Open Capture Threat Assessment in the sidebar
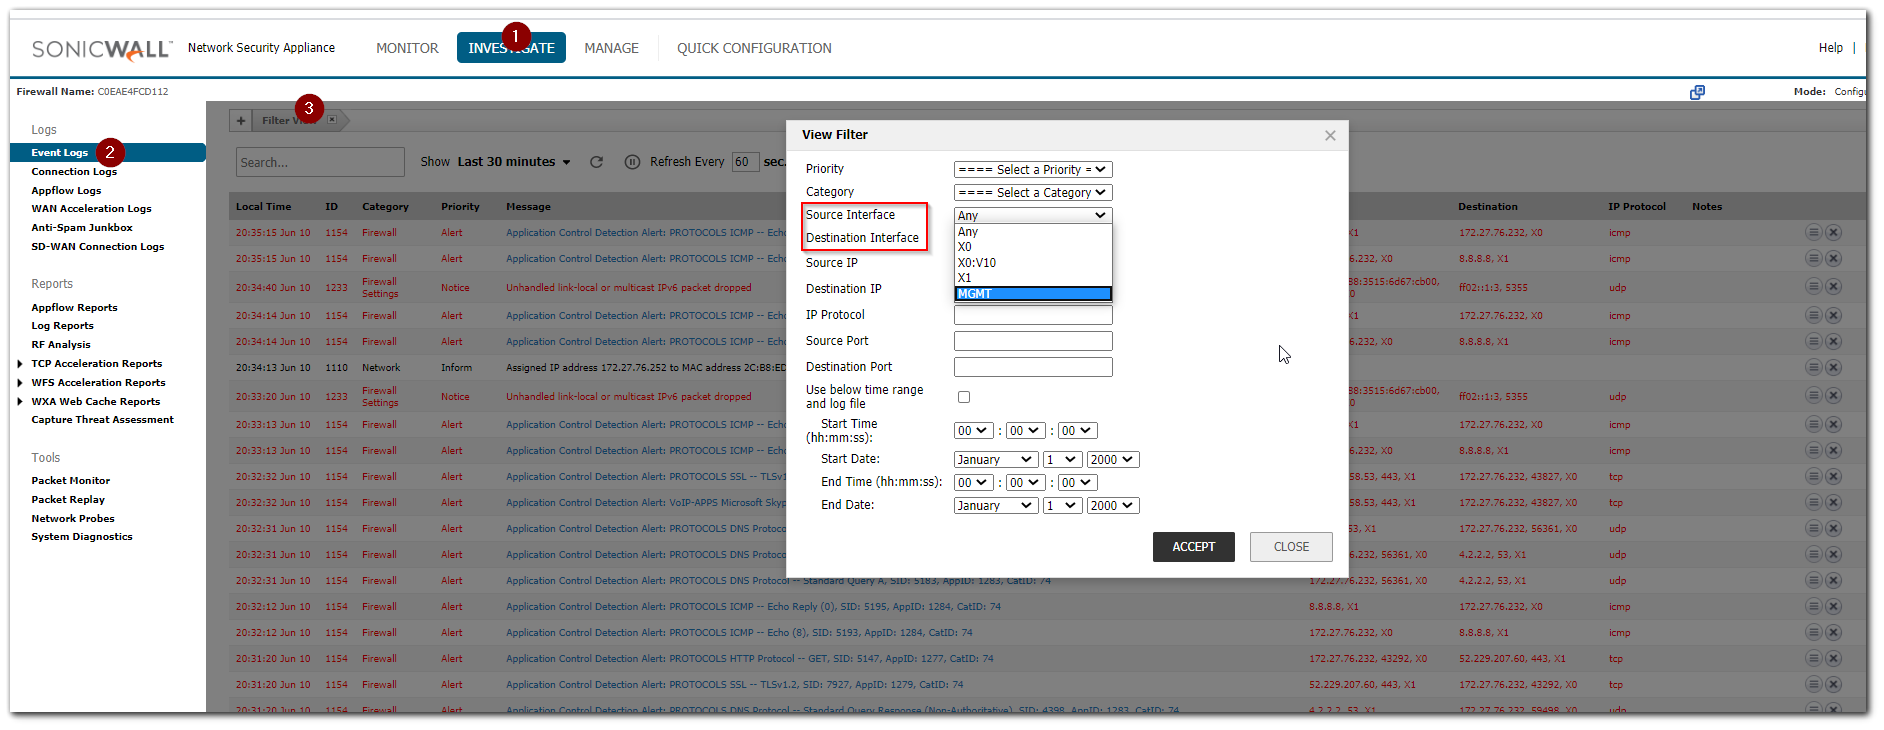The height and width of the screenshot is (730, 1884). (x=102, y=420)
